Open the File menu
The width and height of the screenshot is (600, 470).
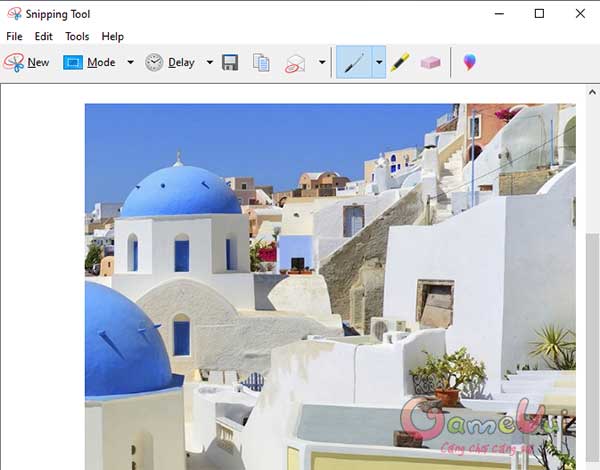coord(15,36)
